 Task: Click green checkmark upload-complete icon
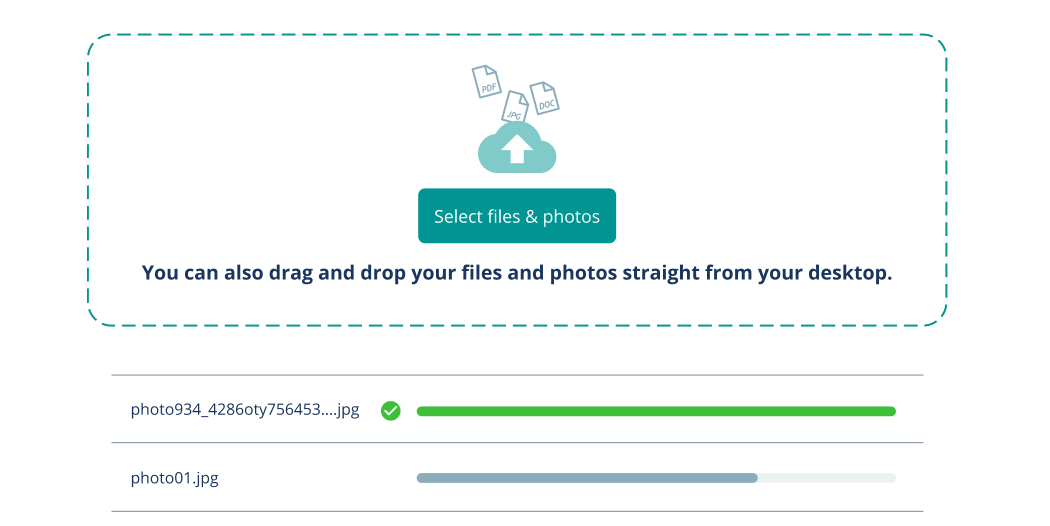tap(390, 411)
